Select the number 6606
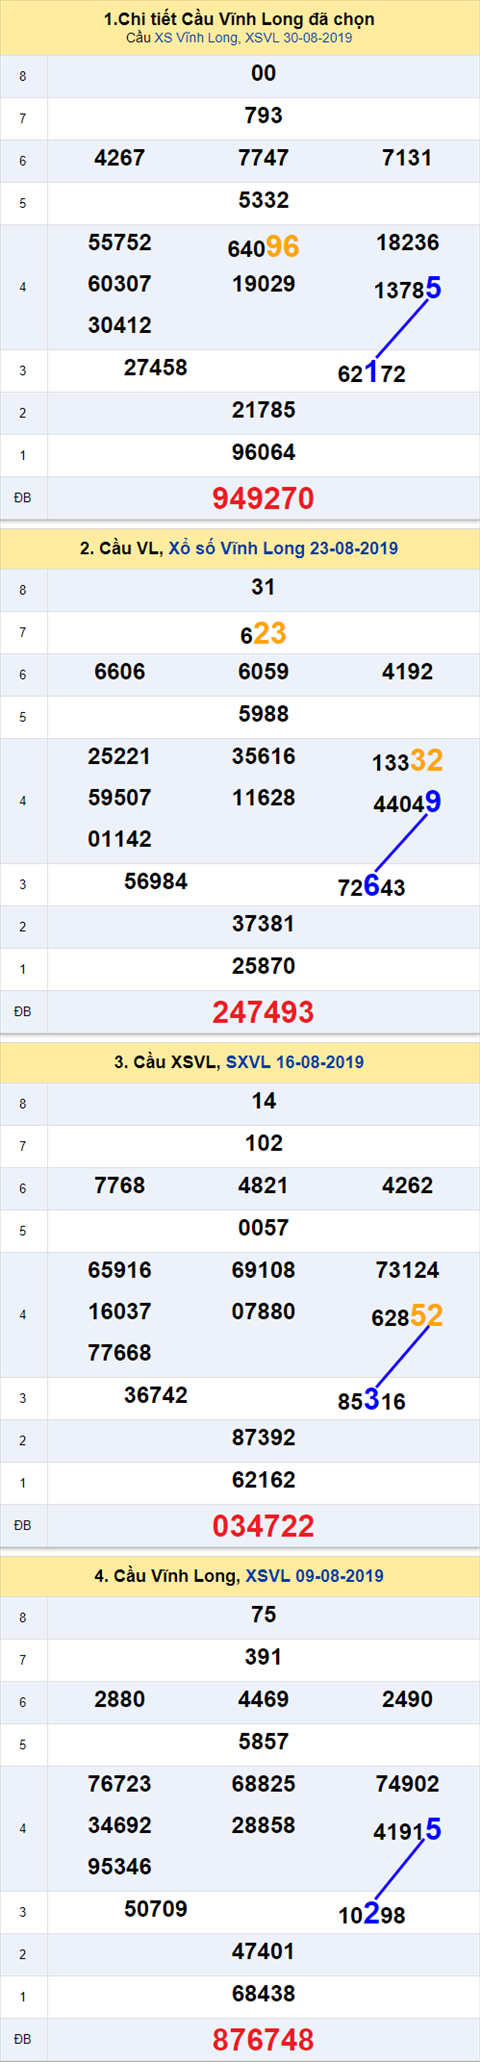This screenshot has width=480, height=2062. 120,672
